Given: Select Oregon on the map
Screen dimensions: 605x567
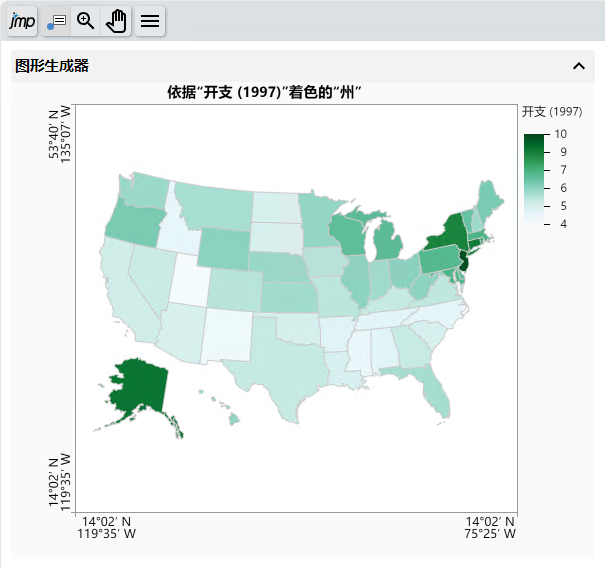Looking at the screenshot, I should pos(133,222).
